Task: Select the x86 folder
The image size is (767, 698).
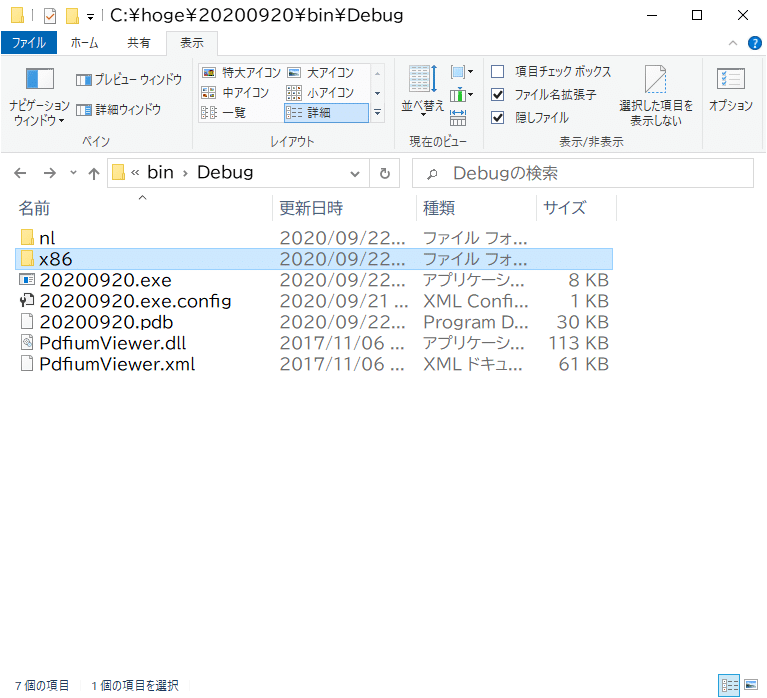Action: coord(314,259)
